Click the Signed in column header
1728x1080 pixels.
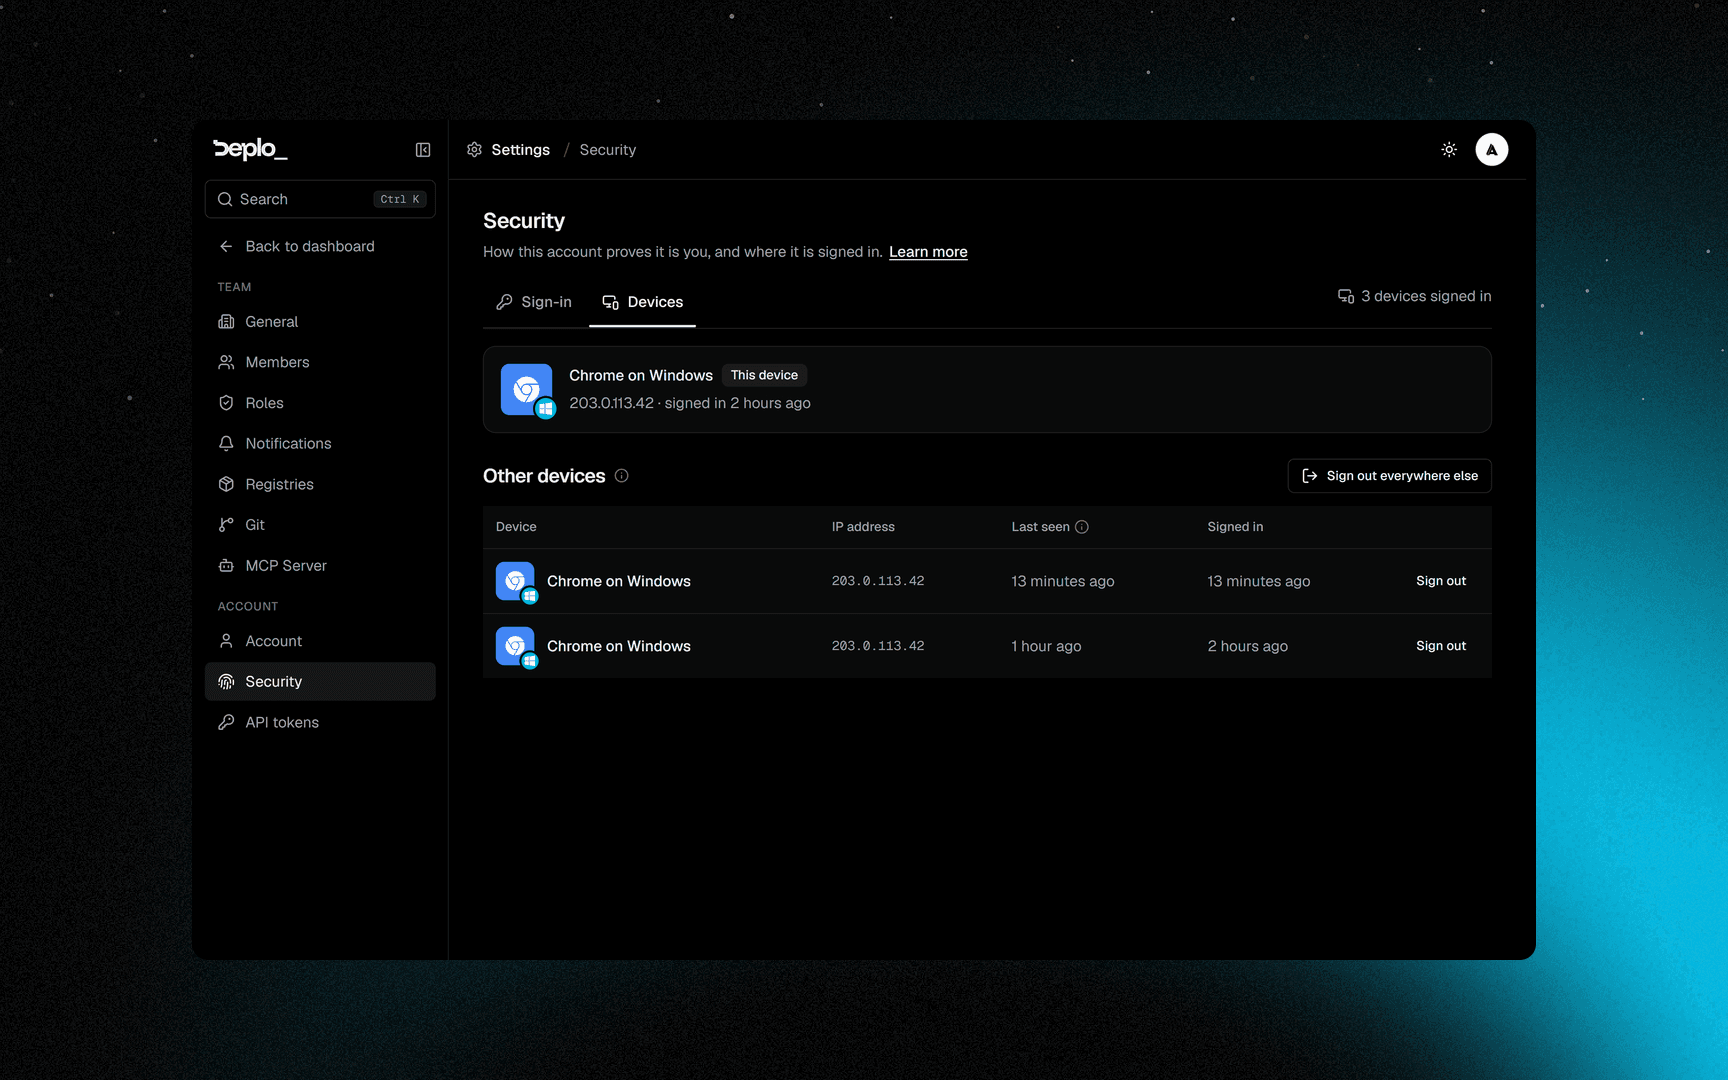[x=1235, y=527]
